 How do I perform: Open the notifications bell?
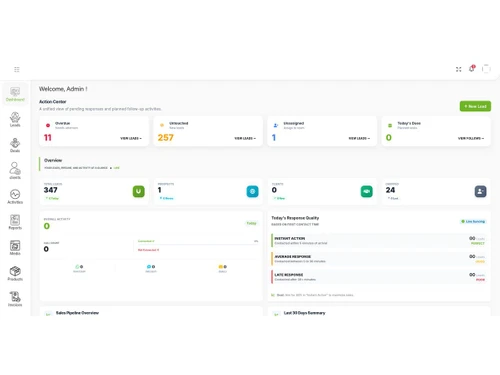pyautogui.click(x=472, y=69)
